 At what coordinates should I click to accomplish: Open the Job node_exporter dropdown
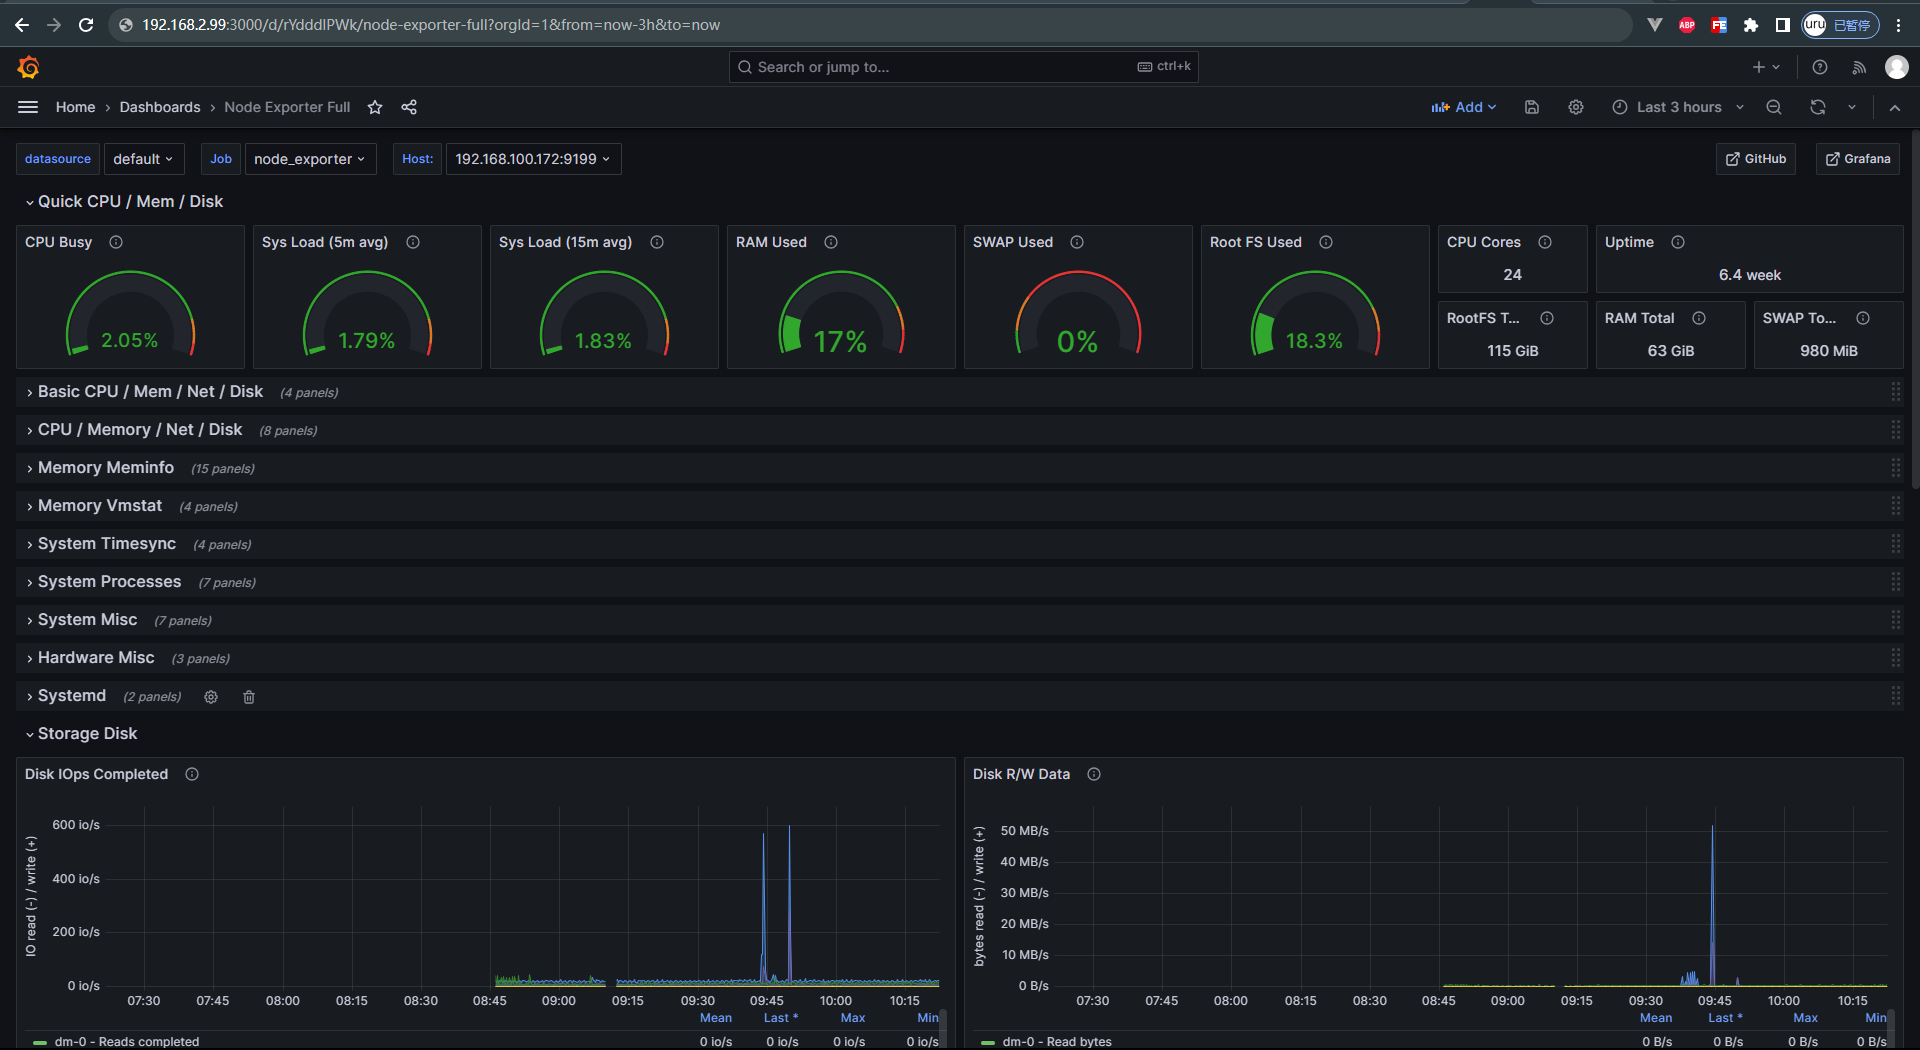click(310, 159)
